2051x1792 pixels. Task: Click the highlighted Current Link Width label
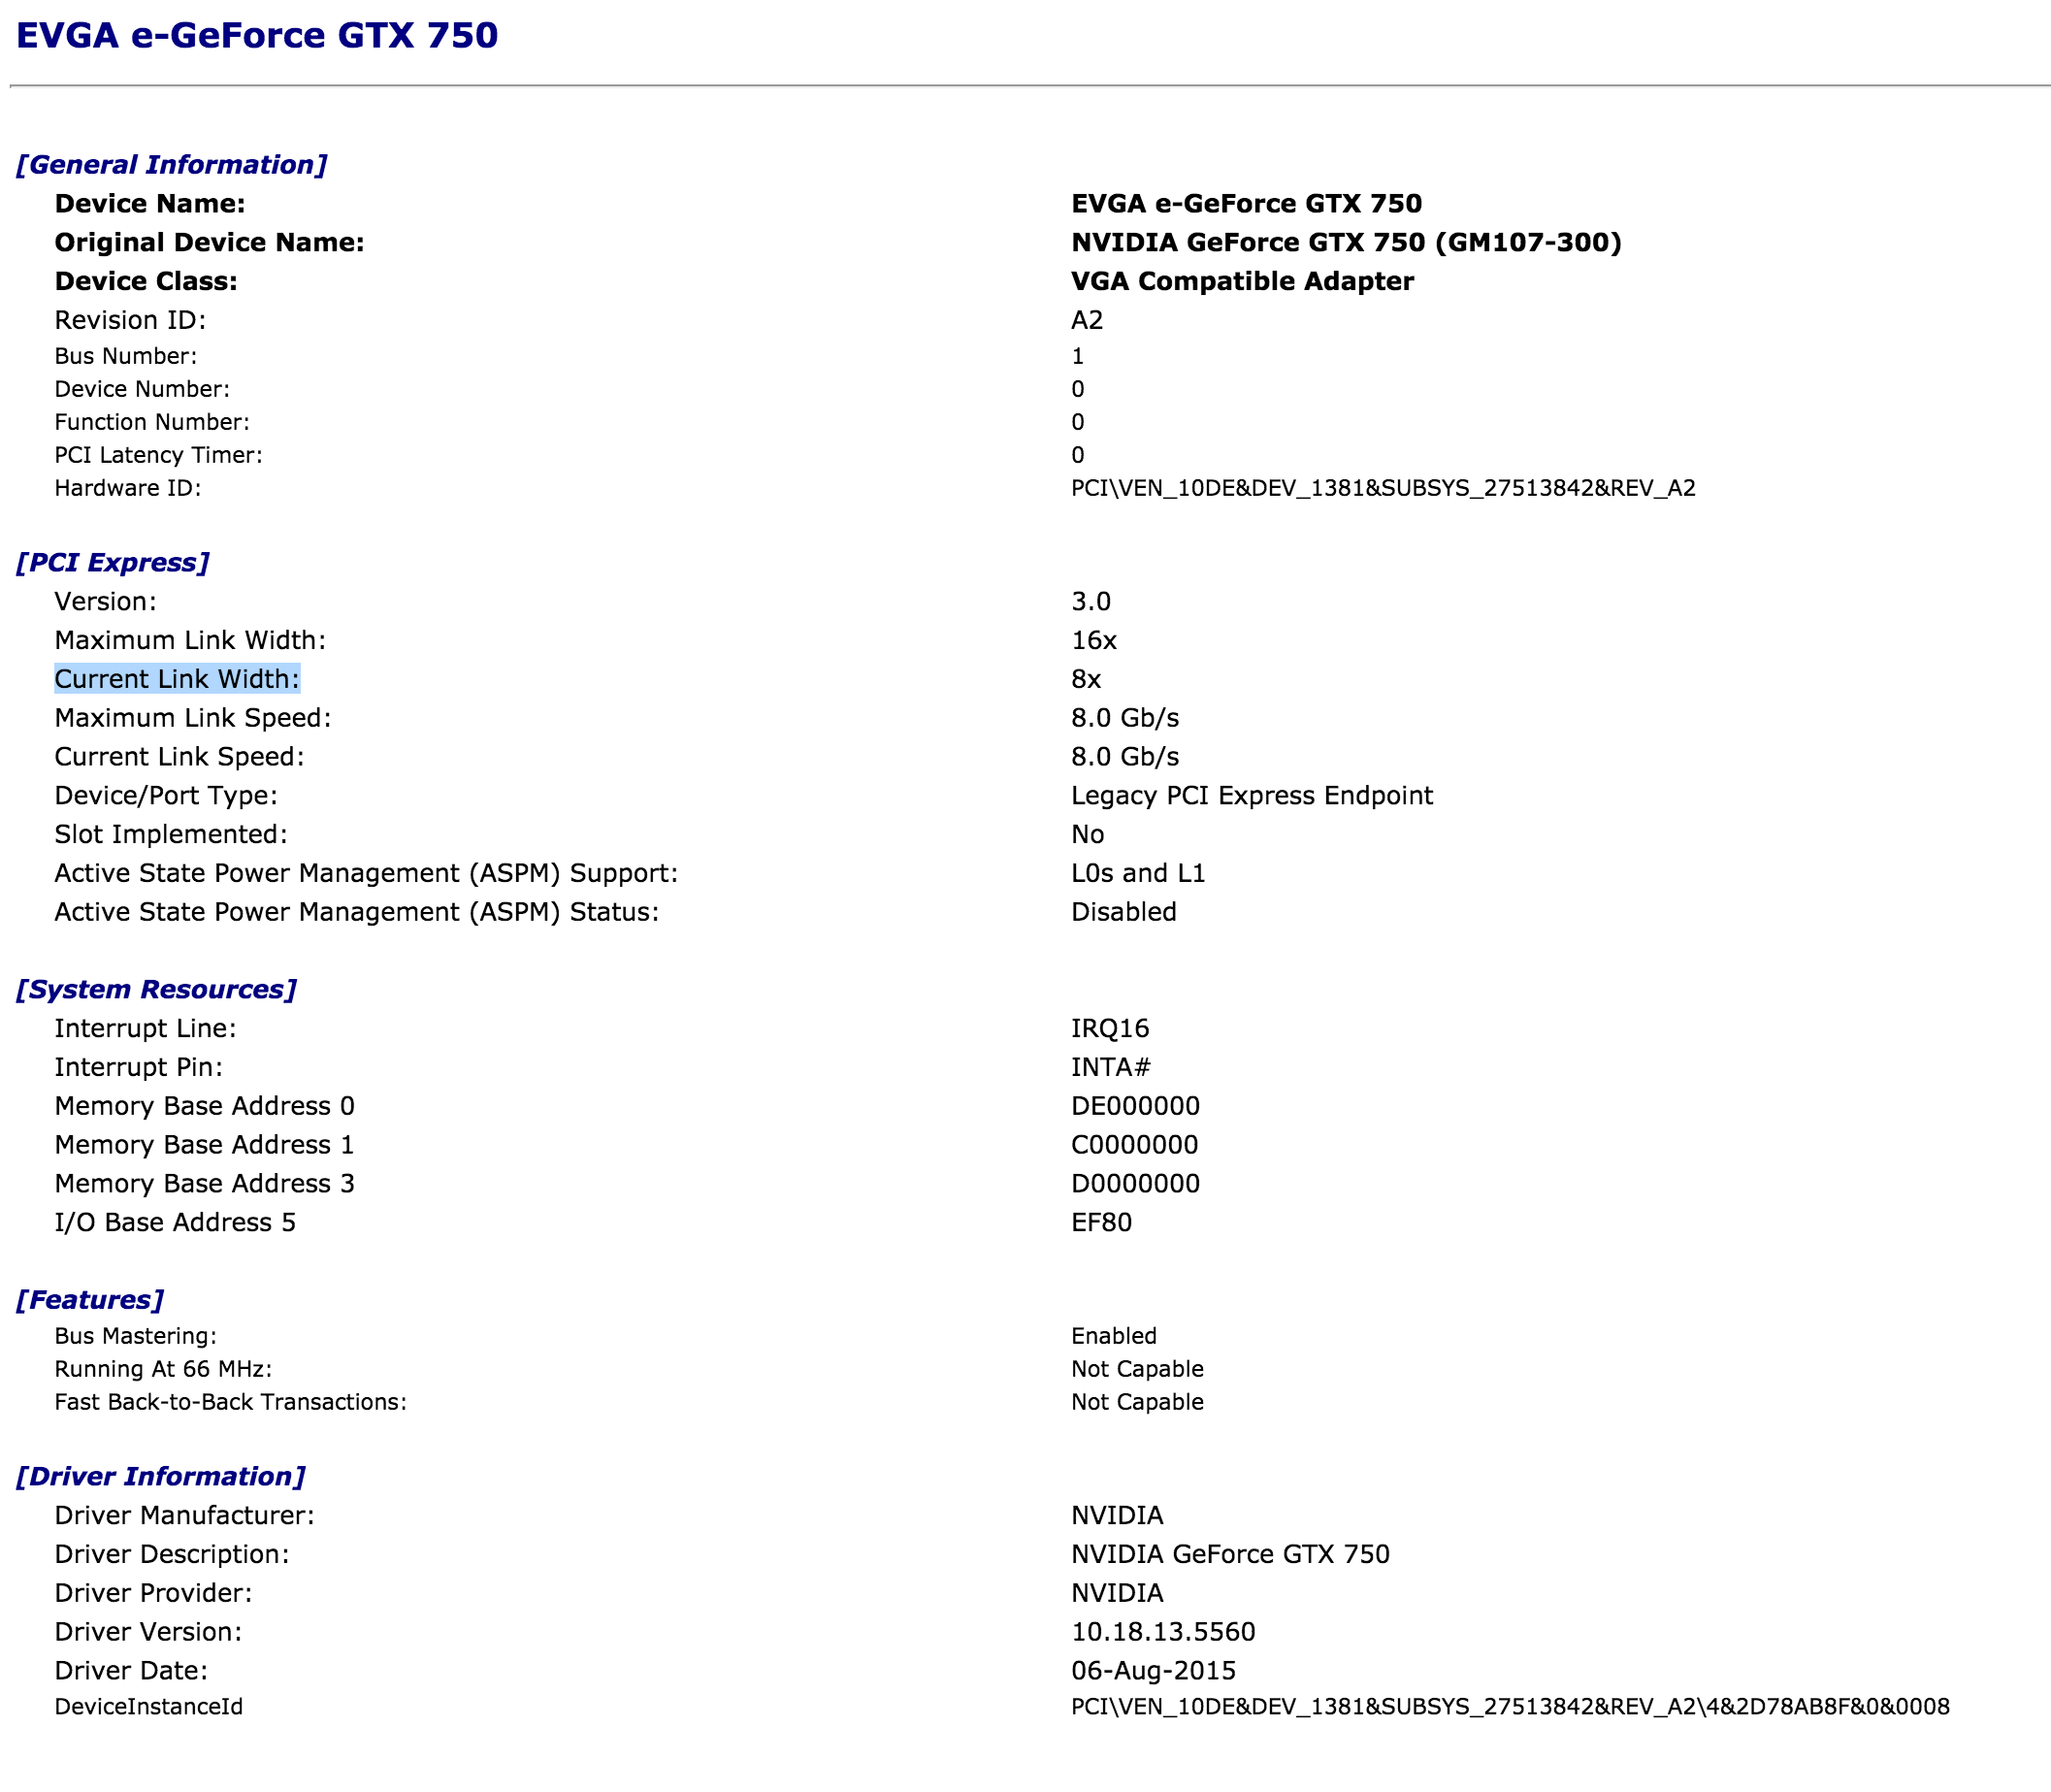click(177, 679)
